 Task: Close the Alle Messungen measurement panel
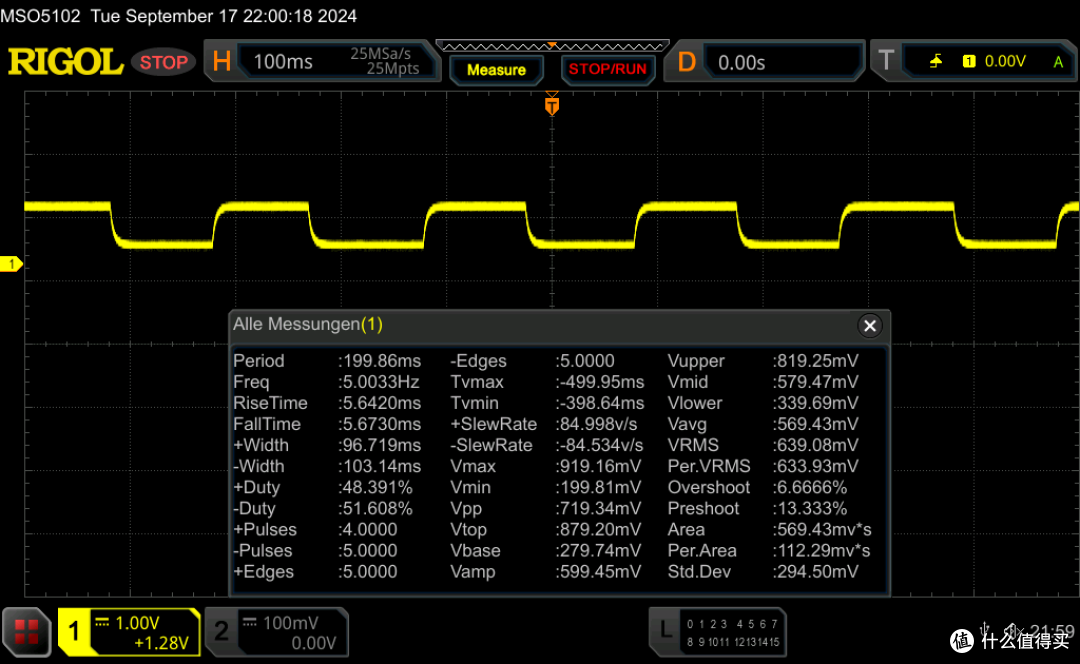[869, 325]
